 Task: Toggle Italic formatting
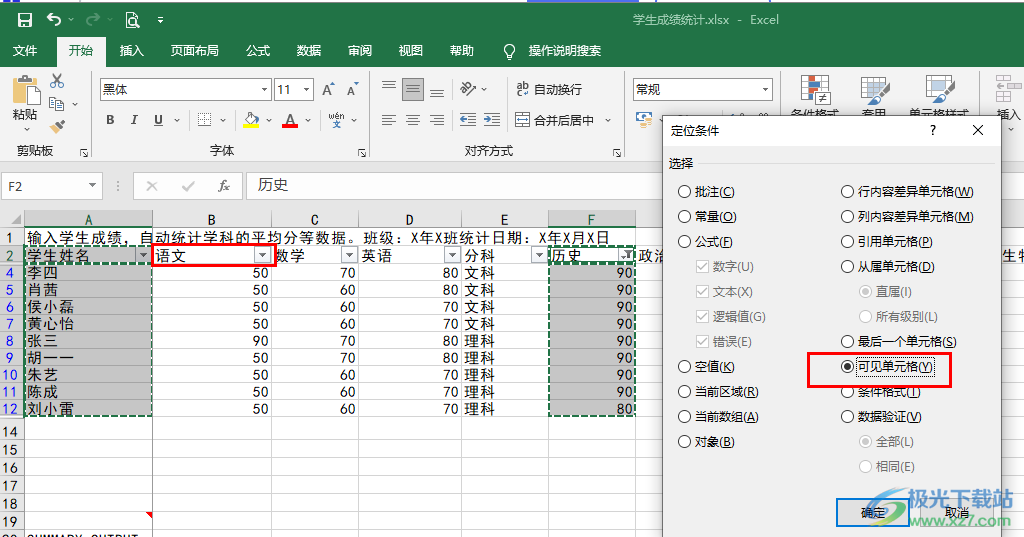click(x=134, y=120)
